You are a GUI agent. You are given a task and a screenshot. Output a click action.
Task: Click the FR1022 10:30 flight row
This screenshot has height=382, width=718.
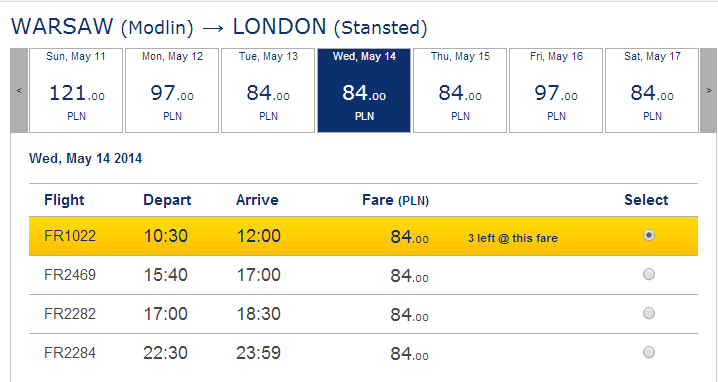pos(363,236)
